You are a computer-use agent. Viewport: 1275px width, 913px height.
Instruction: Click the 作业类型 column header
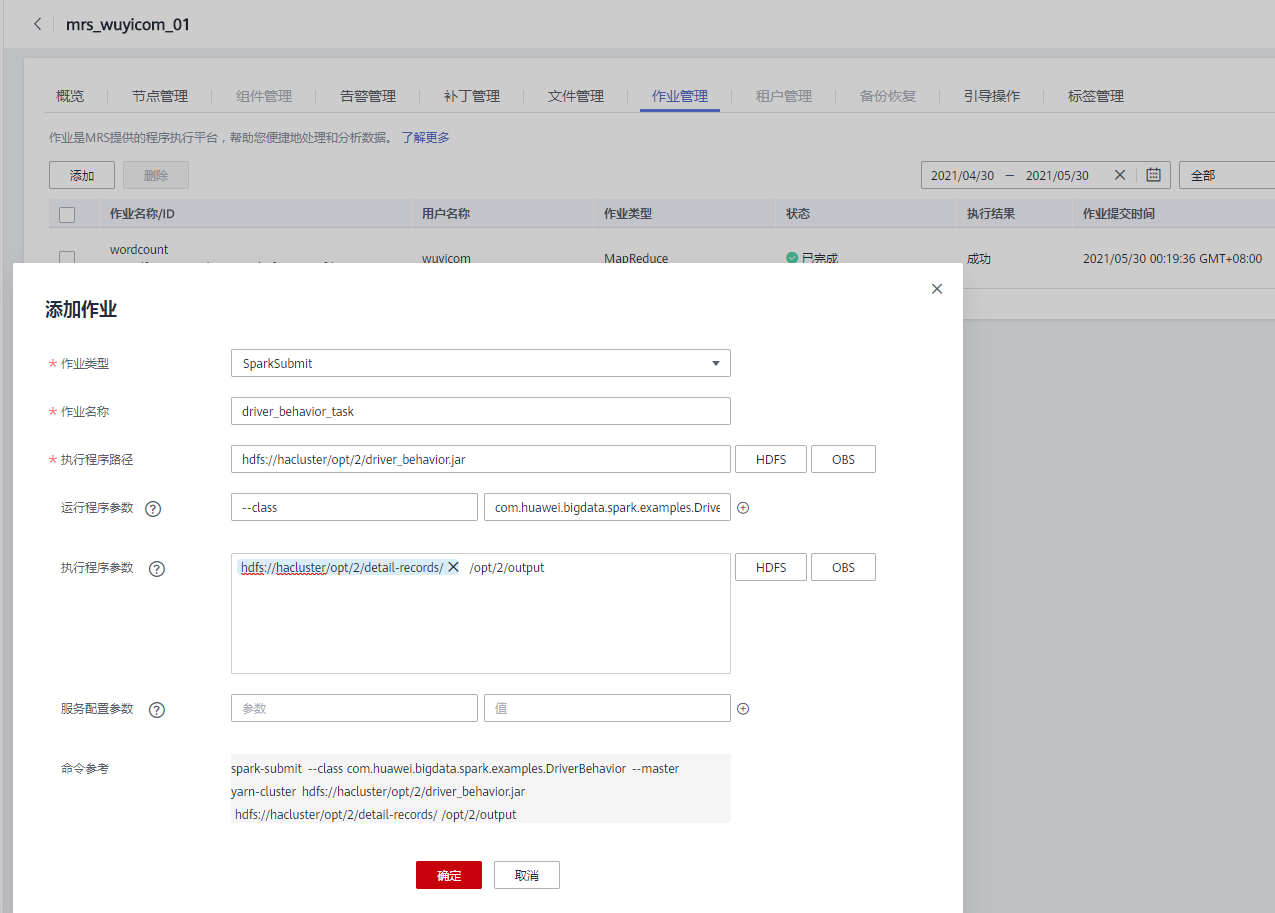[628, 214]
